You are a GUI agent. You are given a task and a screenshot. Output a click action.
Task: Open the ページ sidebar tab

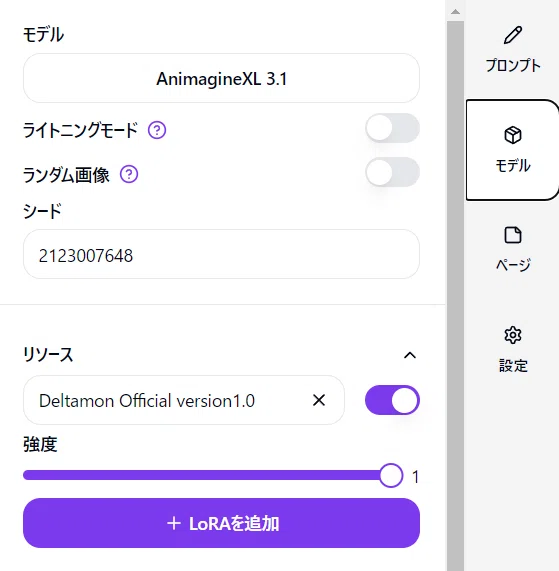pos(513,249)
